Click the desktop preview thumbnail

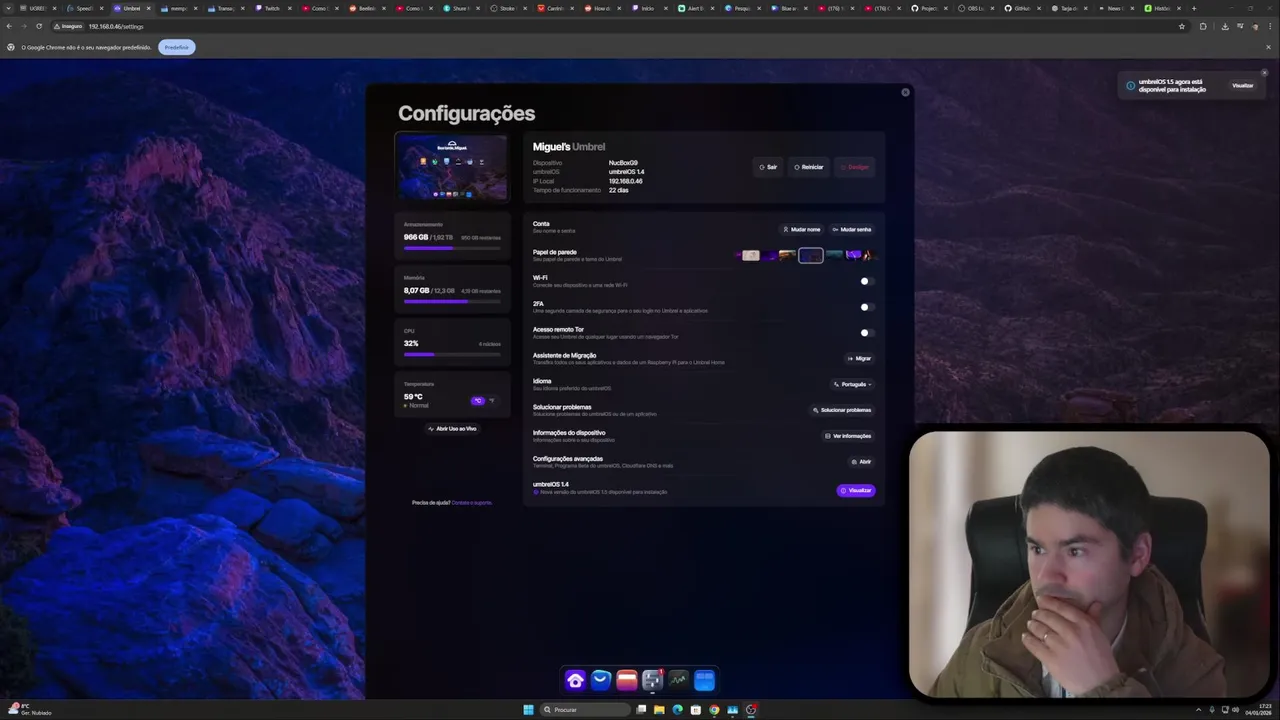pos(451,167)
